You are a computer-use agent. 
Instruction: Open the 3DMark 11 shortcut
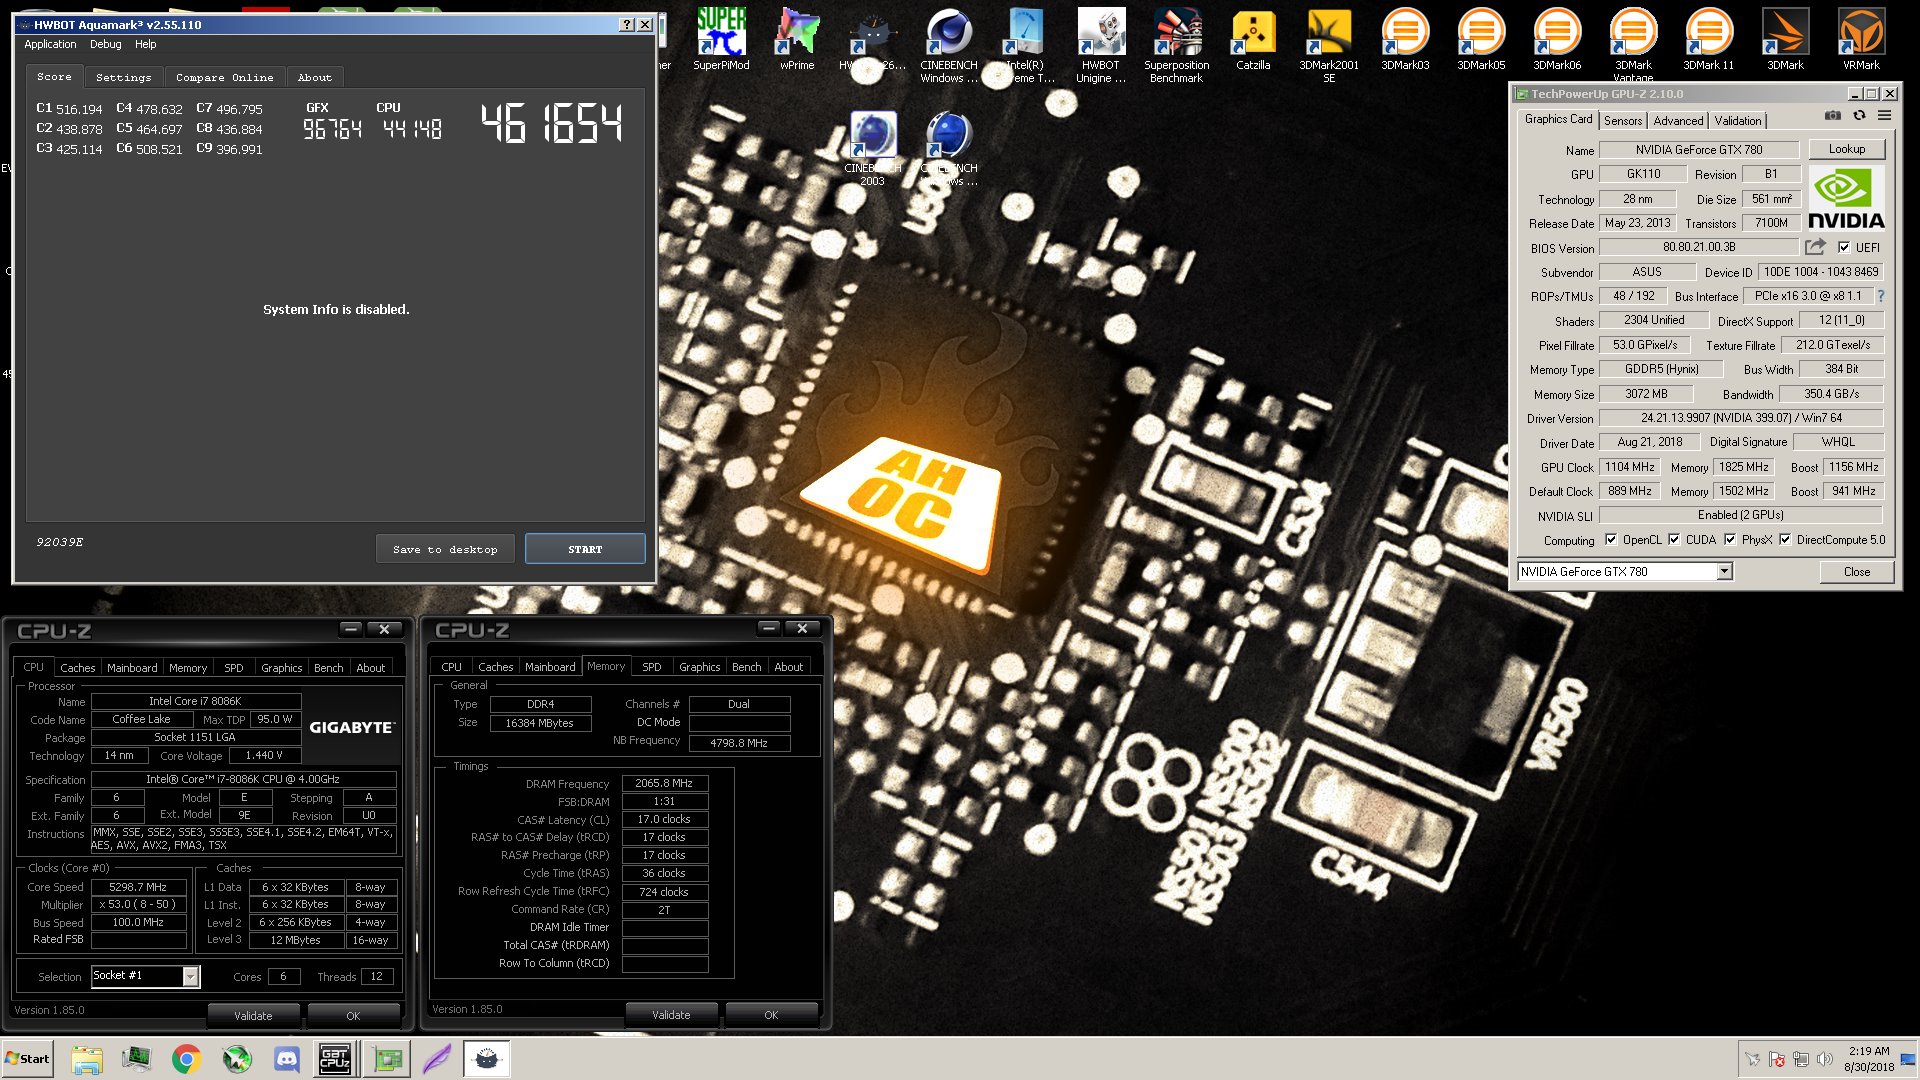[x=1709, y=40]
